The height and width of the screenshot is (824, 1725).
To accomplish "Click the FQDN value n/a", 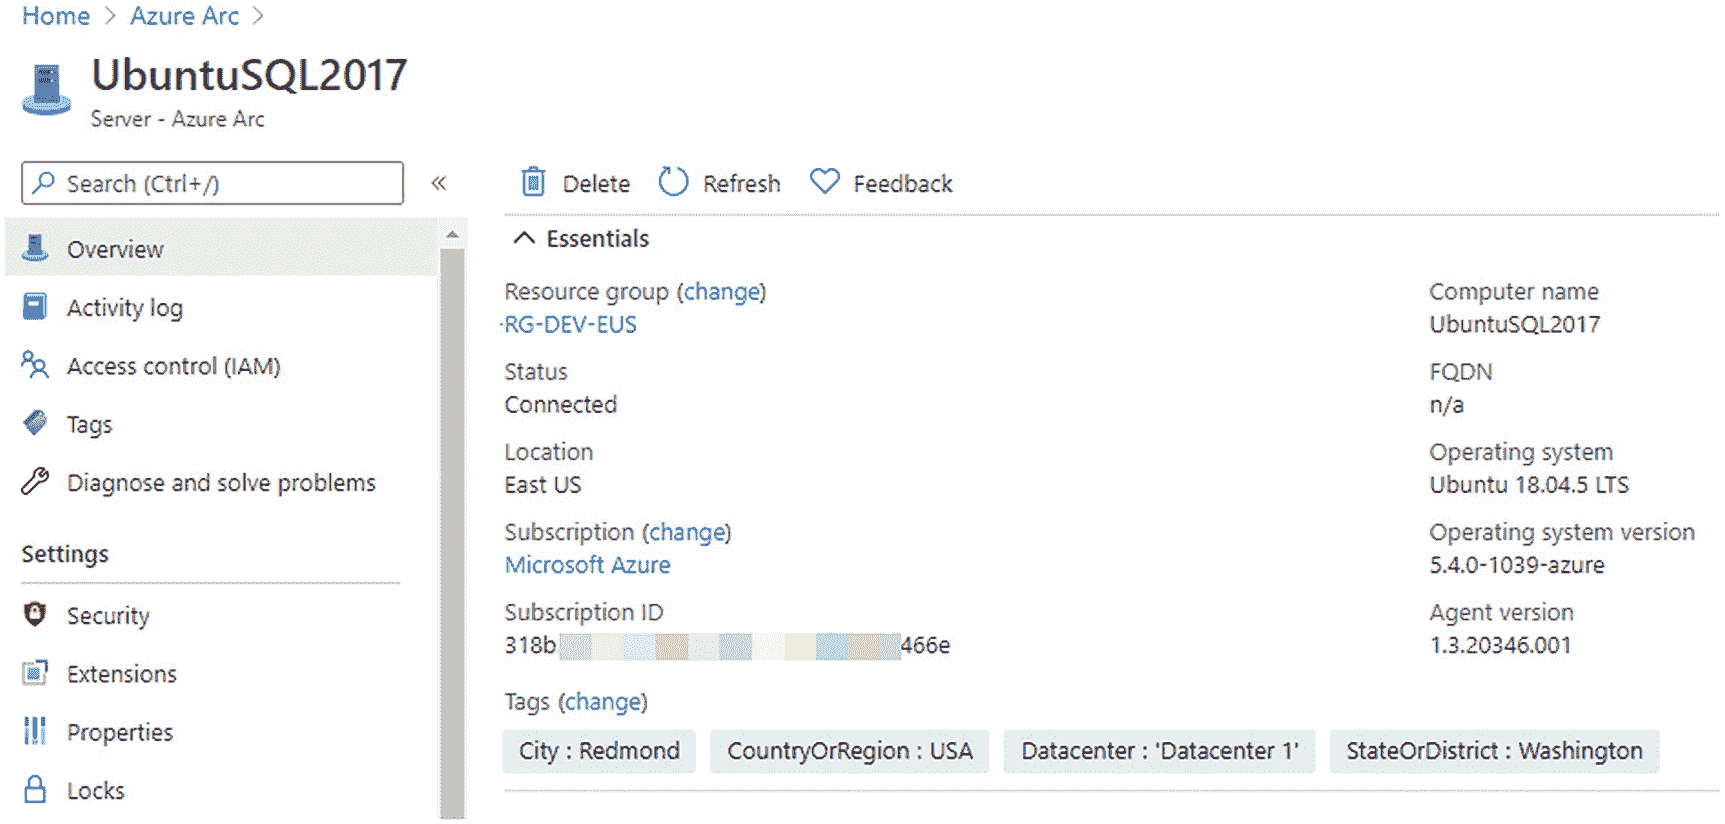I will point(1446,405).
